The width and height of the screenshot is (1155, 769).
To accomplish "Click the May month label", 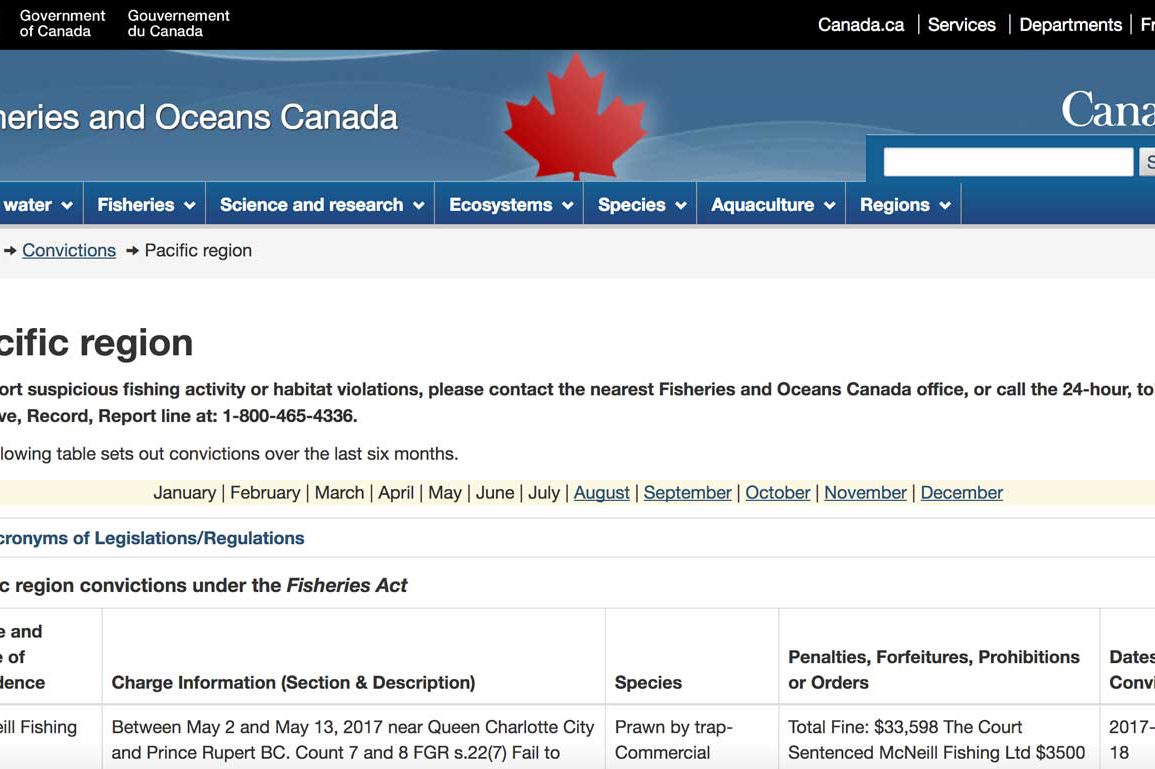I will (445, 493).
